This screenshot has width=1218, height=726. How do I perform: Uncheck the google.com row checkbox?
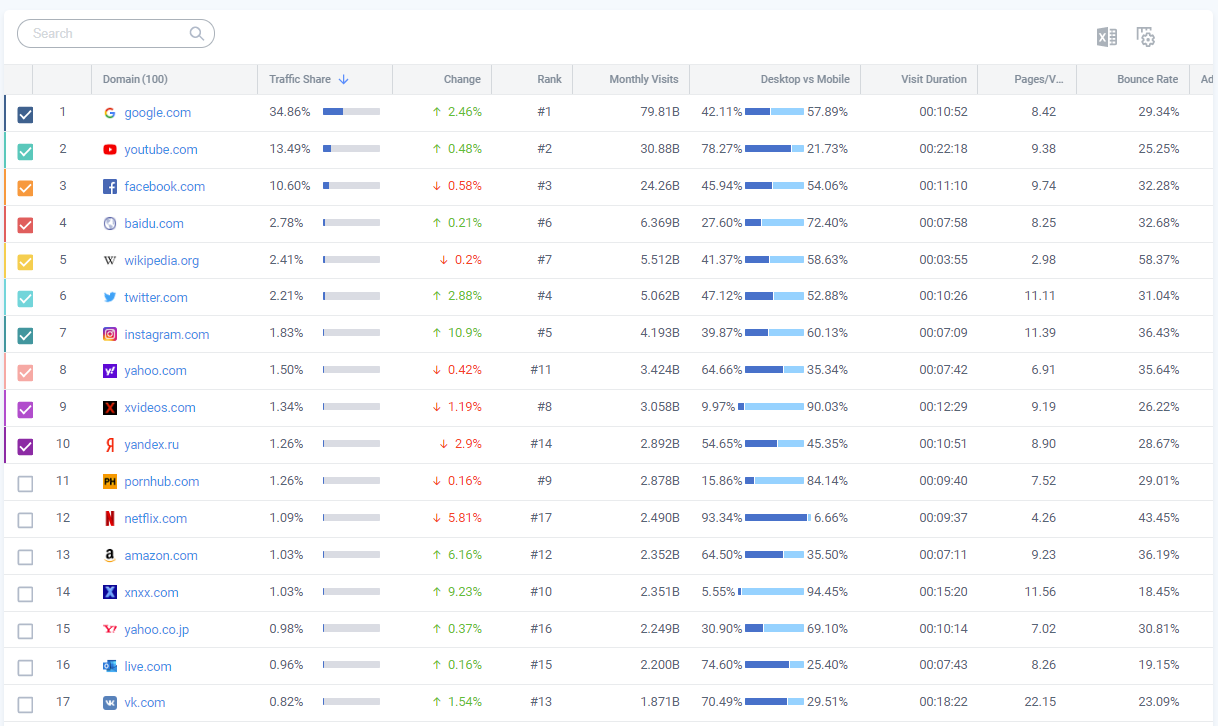click(x=25, y=115)
